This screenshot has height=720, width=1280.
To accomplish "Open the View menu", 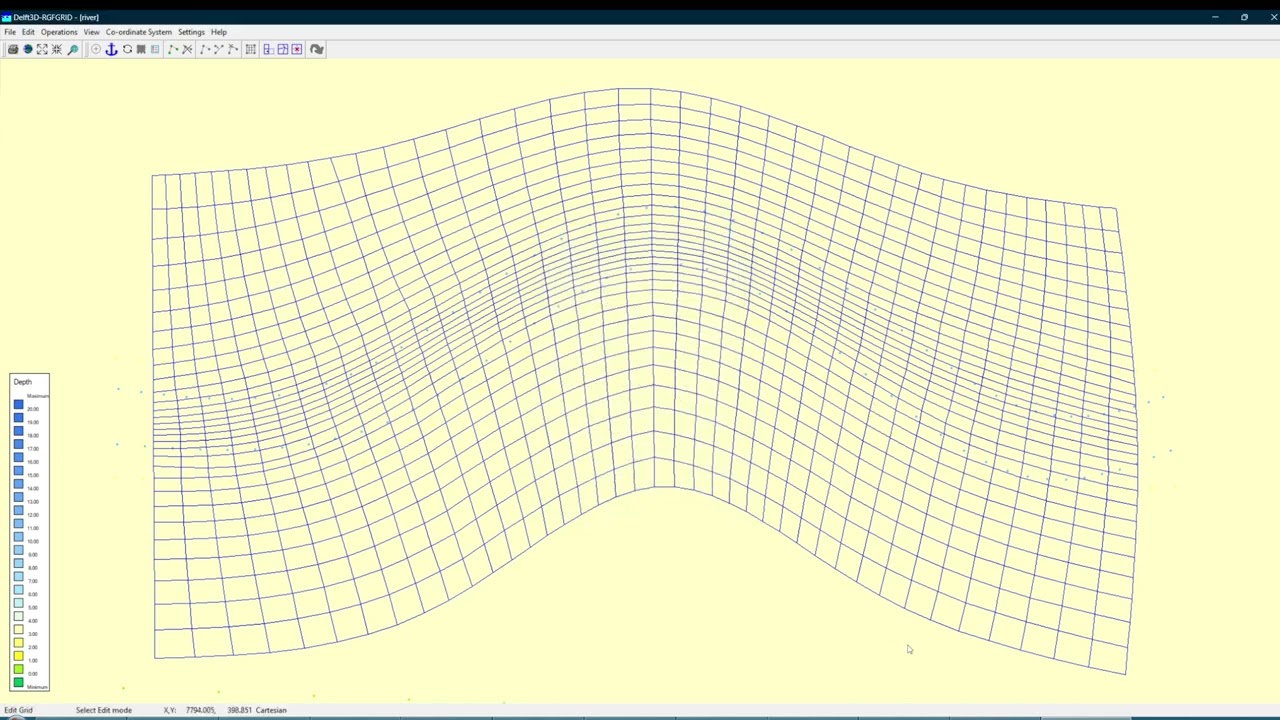I will coord(91,32).
